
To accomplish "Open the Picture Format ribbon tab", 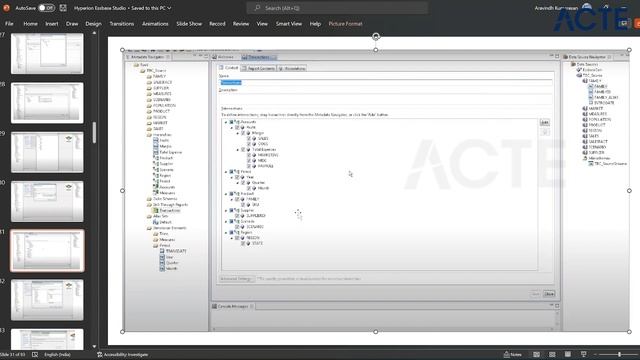I will [x=345, y=24].
